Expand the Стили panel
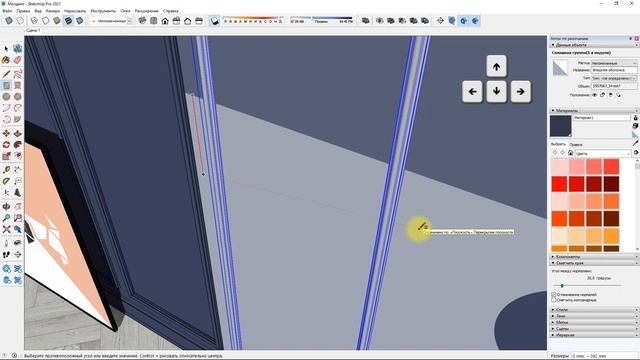The height and width of the screenshot is (360, 640). point(594,309)
